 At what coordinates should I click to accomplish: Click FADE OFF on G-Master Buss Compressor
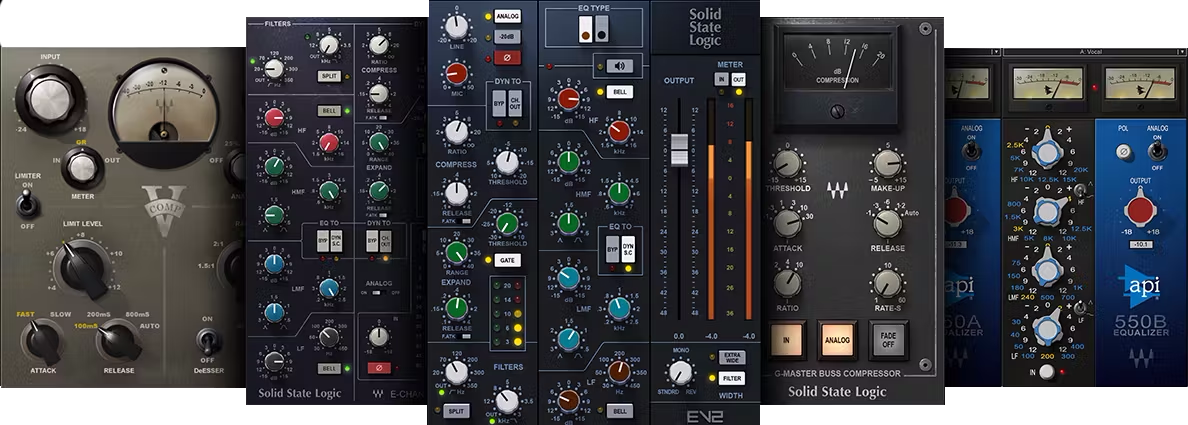pyautogui.click(x=887, y=340)
